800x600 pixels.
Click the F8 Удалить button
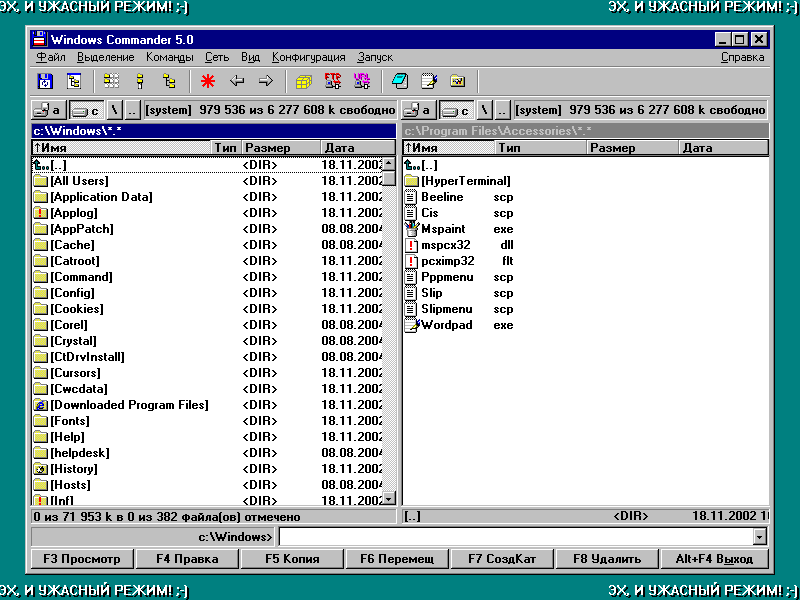(607, 559)
